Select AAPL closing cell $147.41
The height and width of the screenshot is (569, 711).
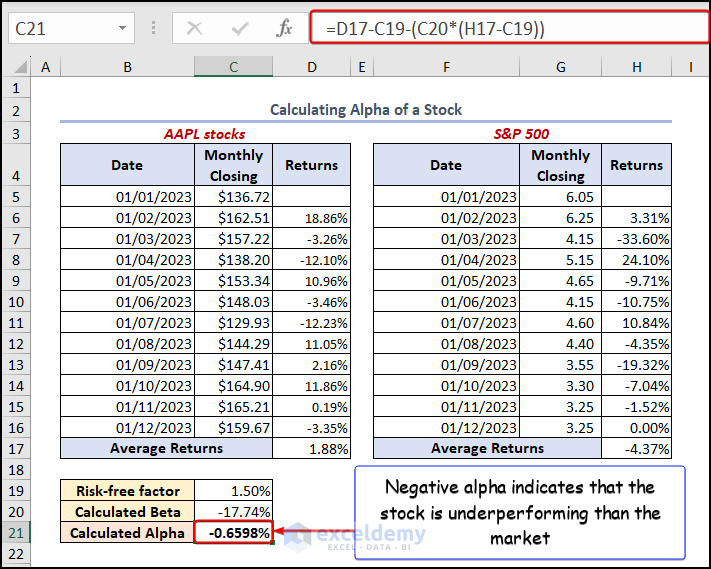click(234, 365)
